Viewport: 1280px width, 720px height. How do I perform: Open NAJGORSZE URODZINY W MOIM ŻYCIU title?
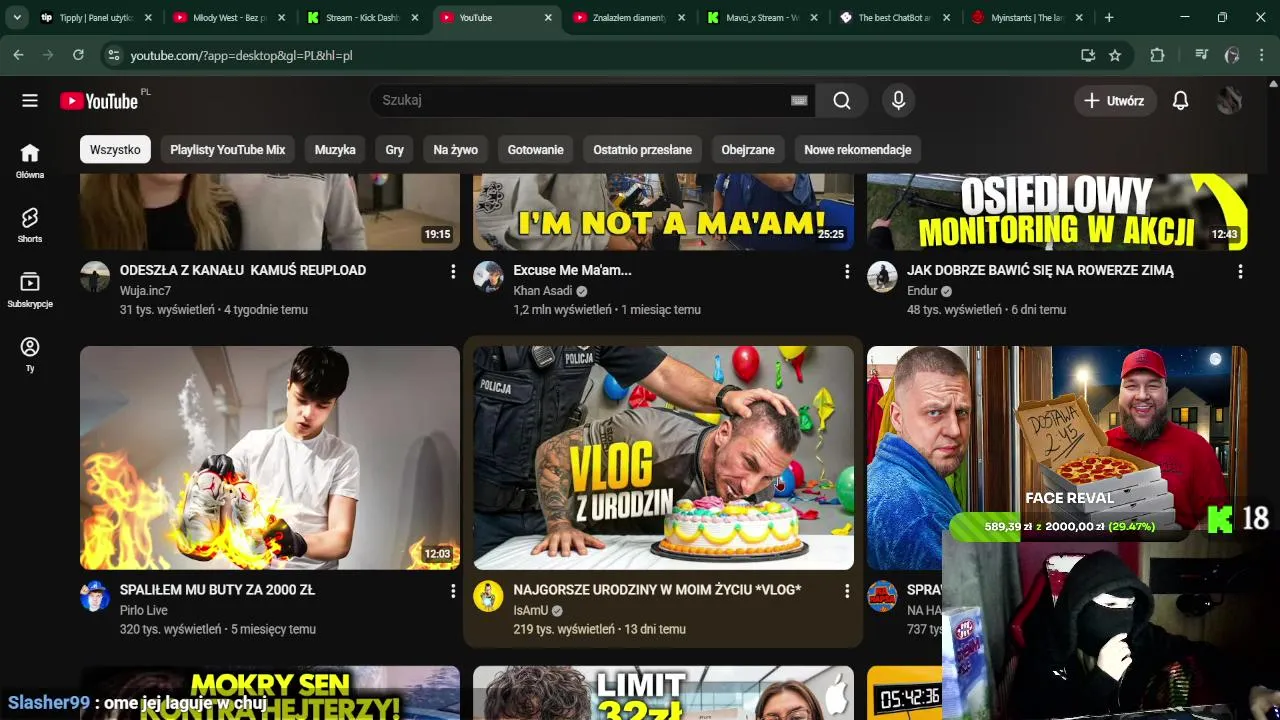657,590
